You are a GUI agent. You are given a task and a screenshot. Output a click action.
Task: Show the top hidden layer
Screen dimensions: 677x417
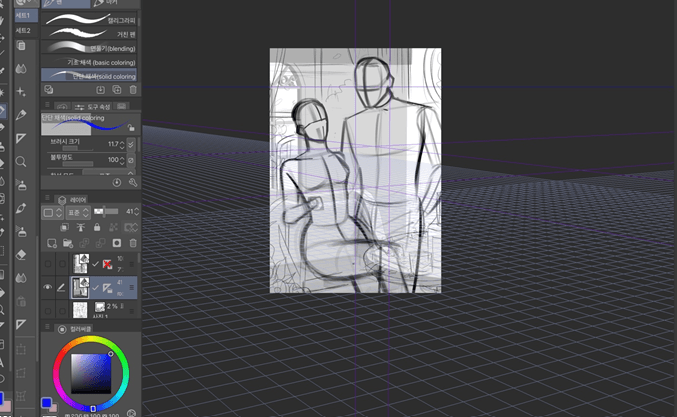pos(47,264)
